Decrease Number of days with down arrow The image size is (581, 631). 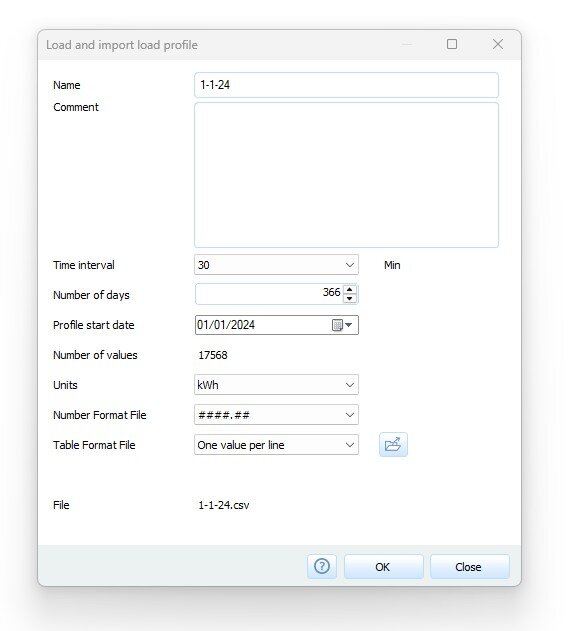(x=350, y=298)
